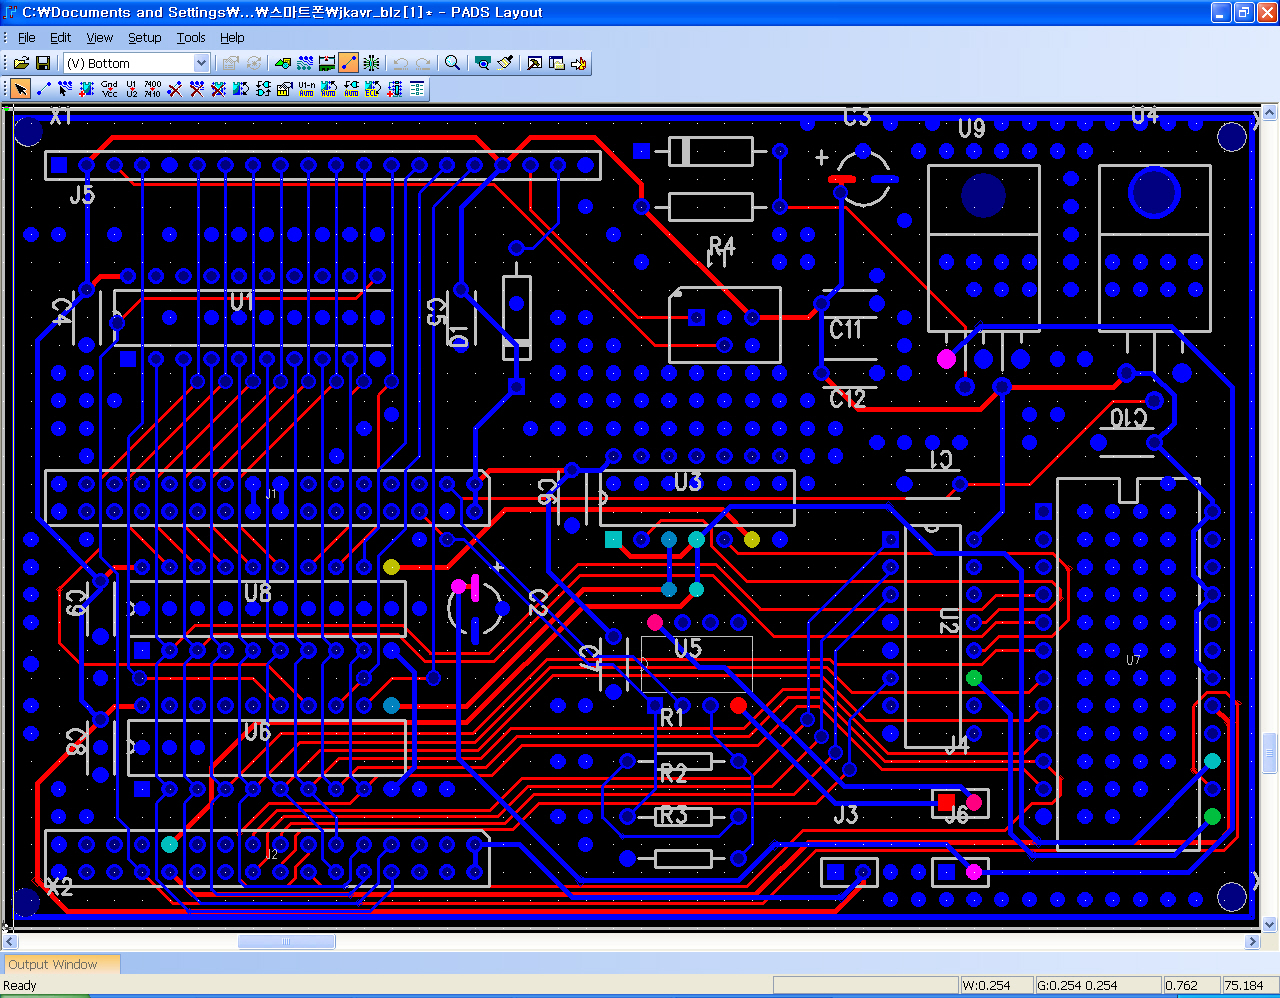Click the Save floppy disk icon

pos(43,63)
